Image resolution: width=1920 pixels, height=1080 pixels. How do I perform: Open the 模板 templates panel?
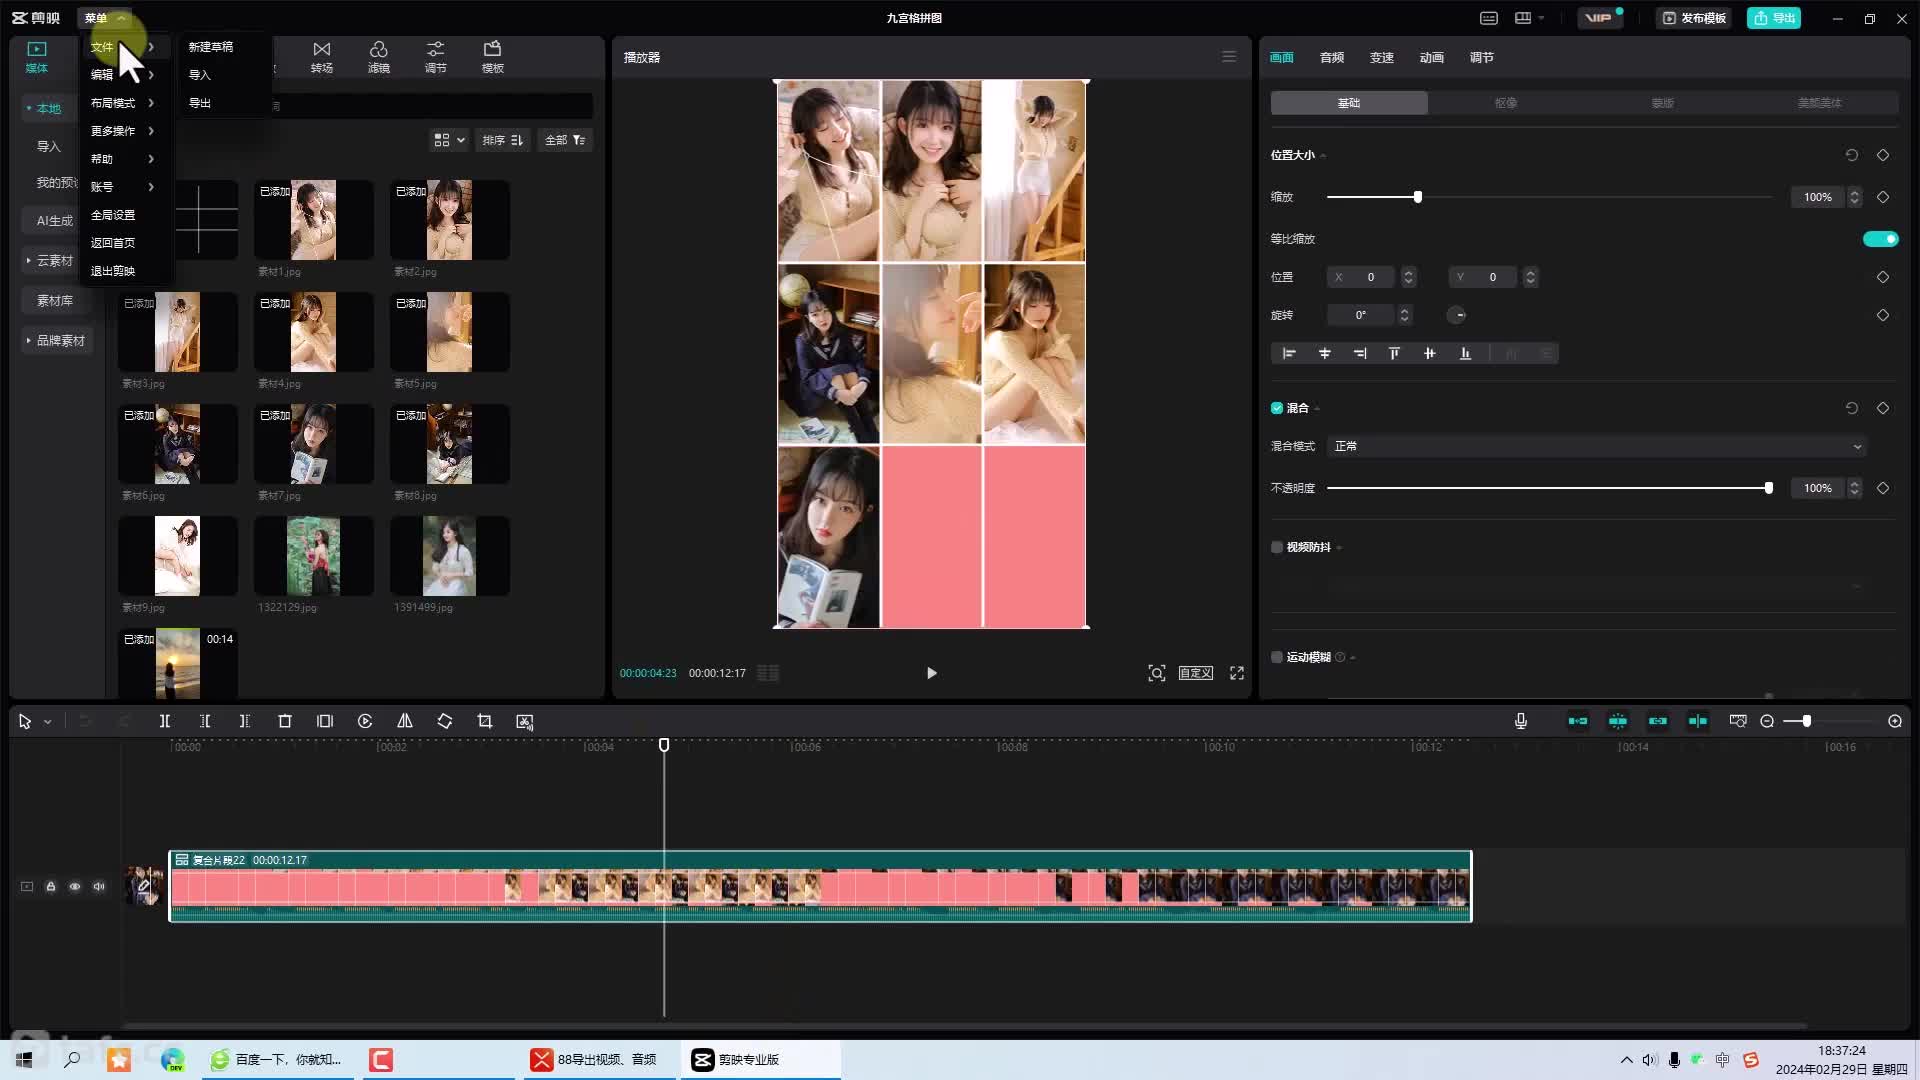pyautogui.click(x=492, y=57)
